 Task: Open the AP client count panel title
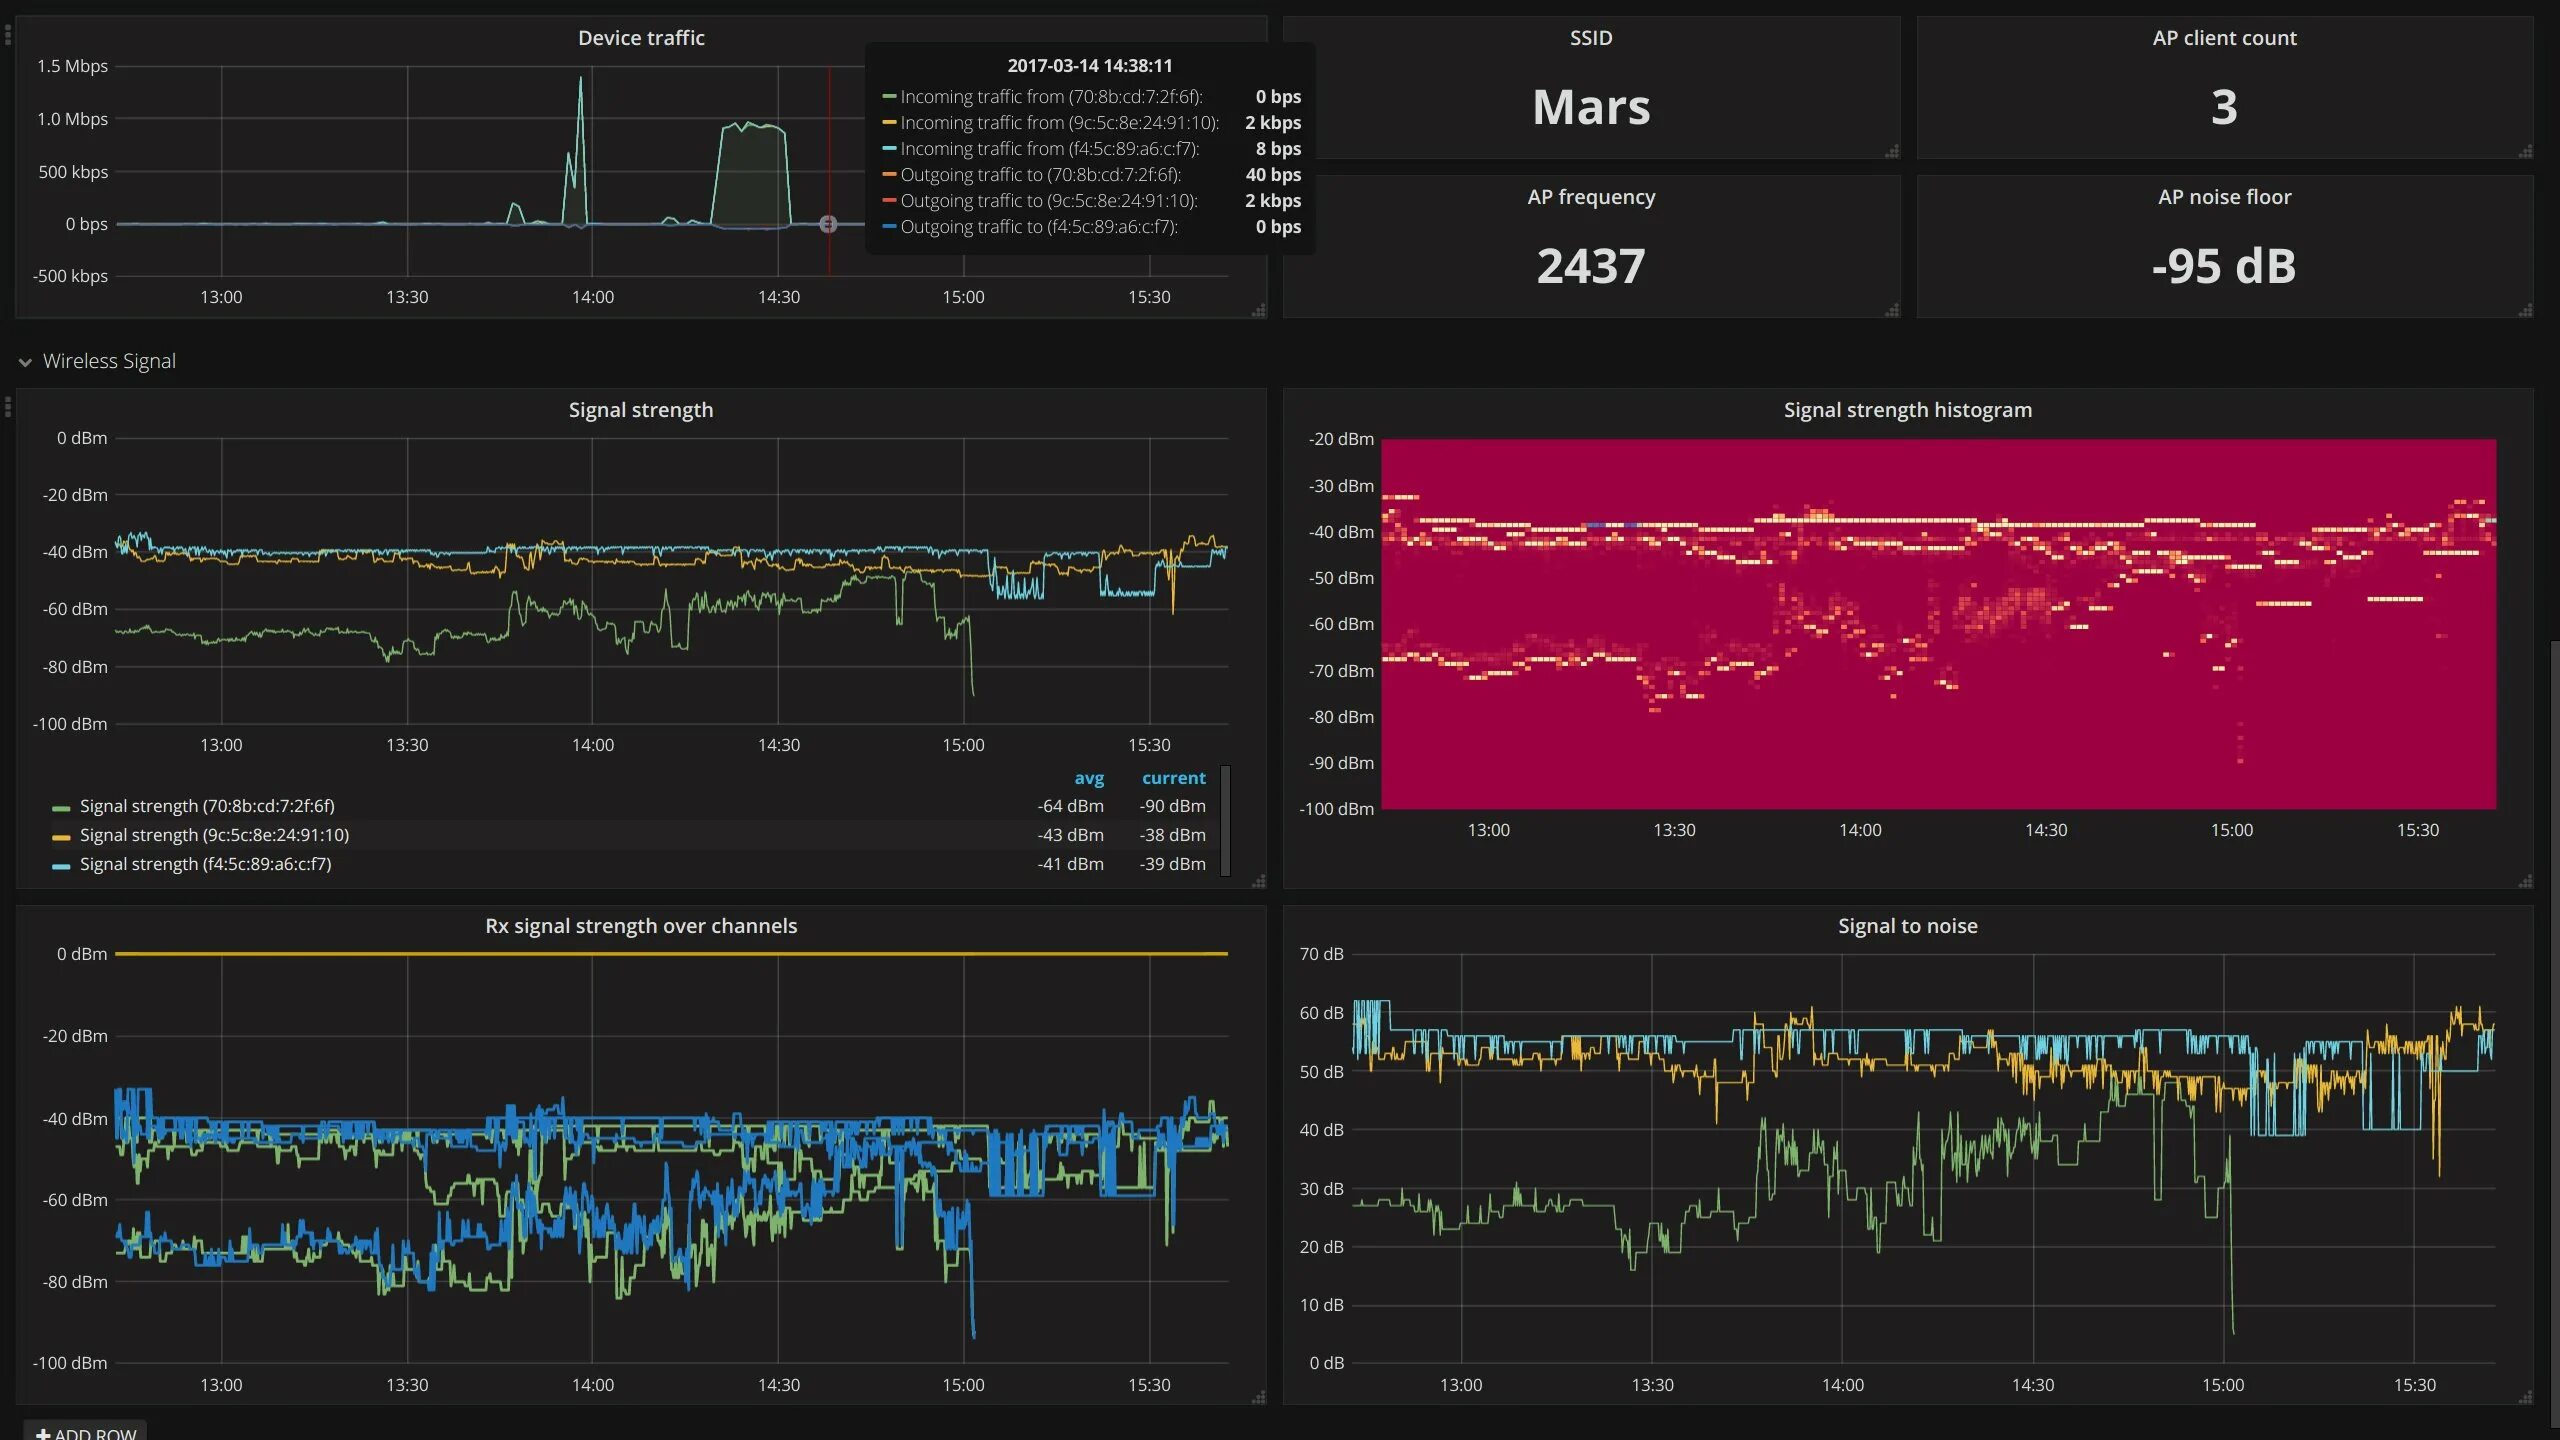point(2224,38)
